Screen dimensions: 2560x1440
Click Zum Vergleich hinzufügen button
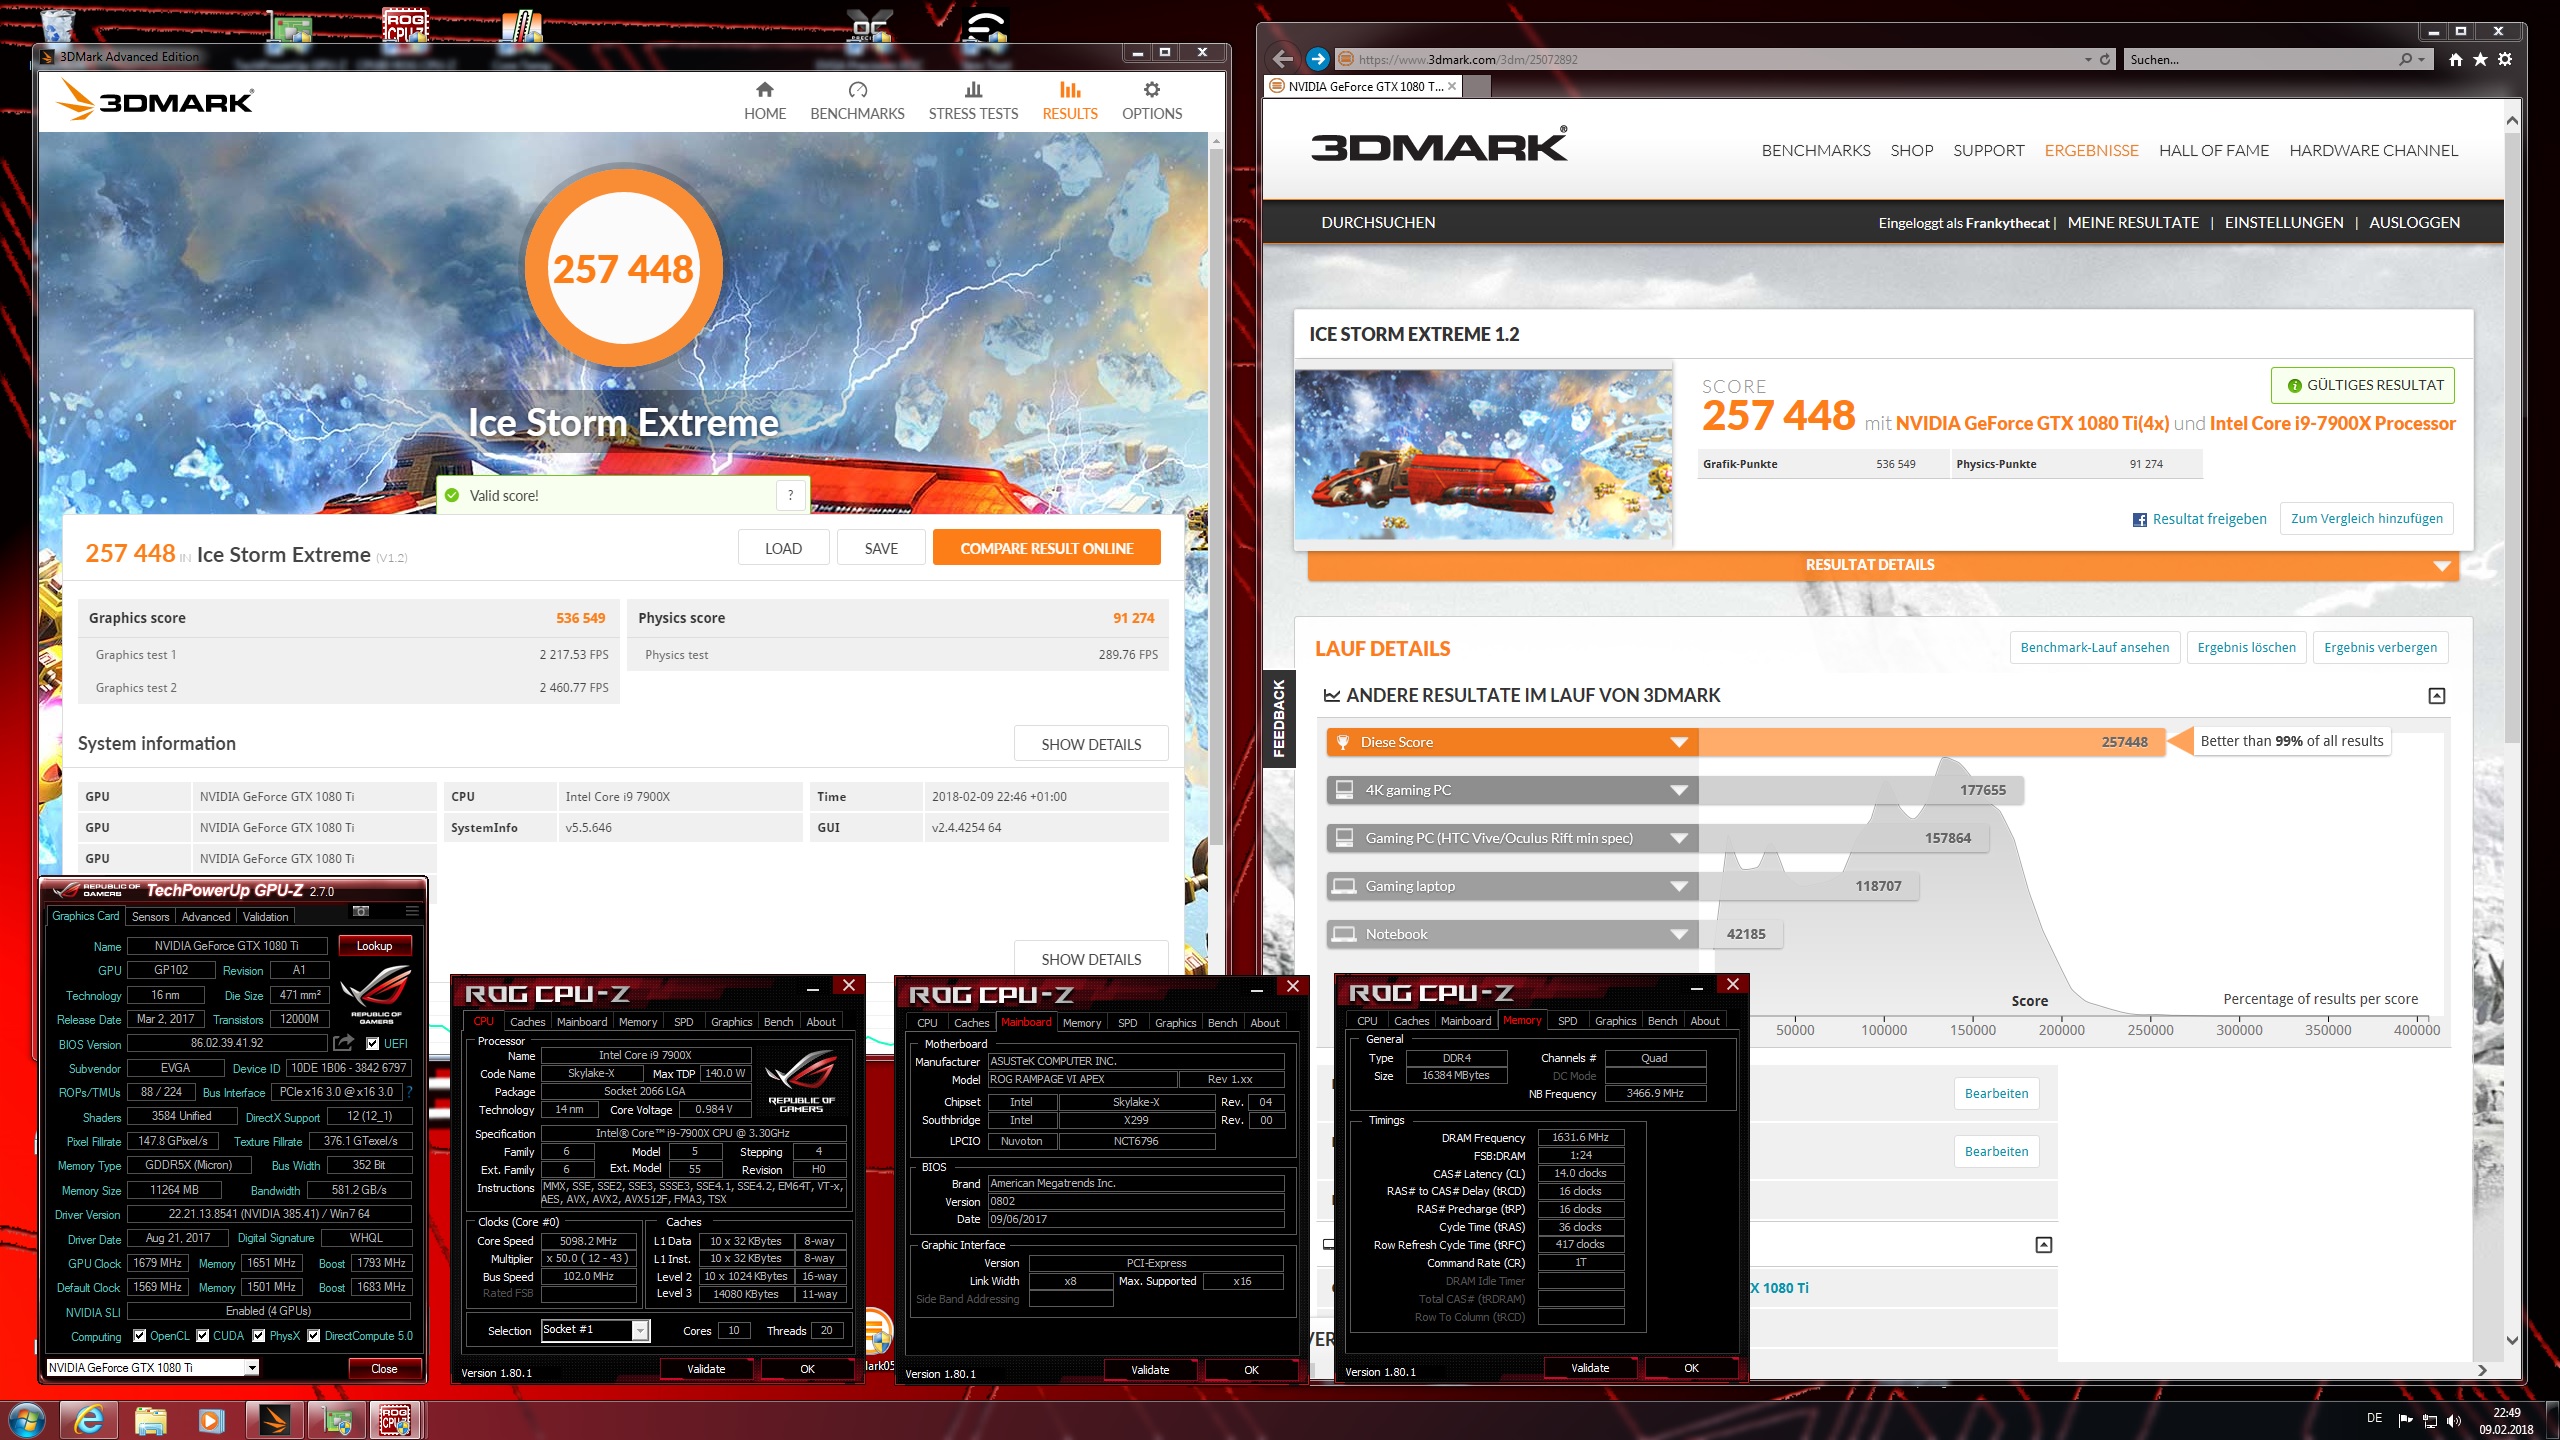(x=2366, y=519)
